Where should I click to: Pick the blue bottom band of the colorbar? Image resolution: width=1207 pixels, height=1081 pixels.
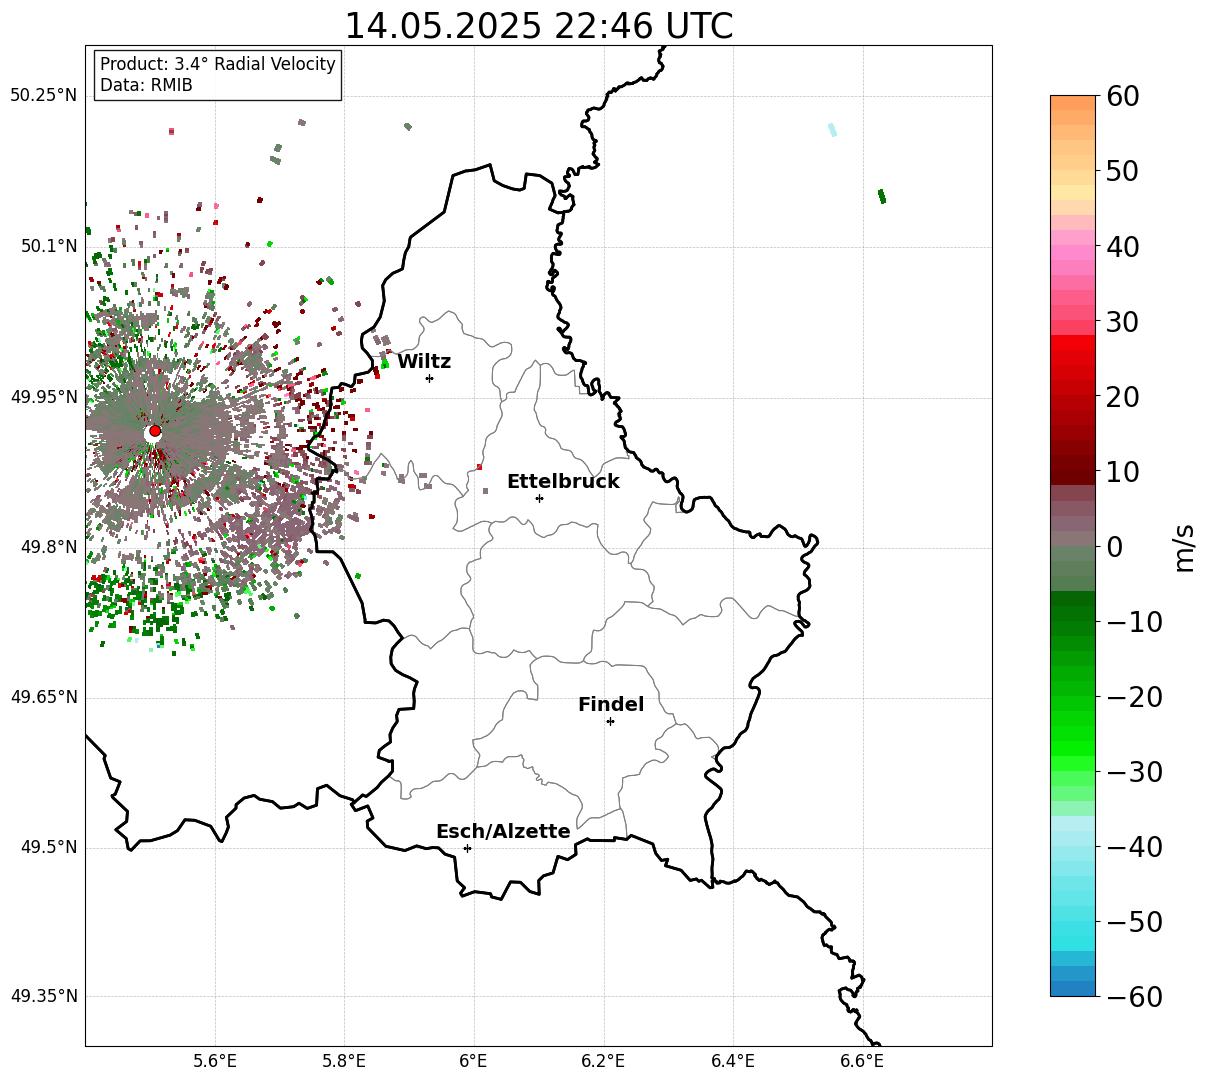coord(1073,988)
